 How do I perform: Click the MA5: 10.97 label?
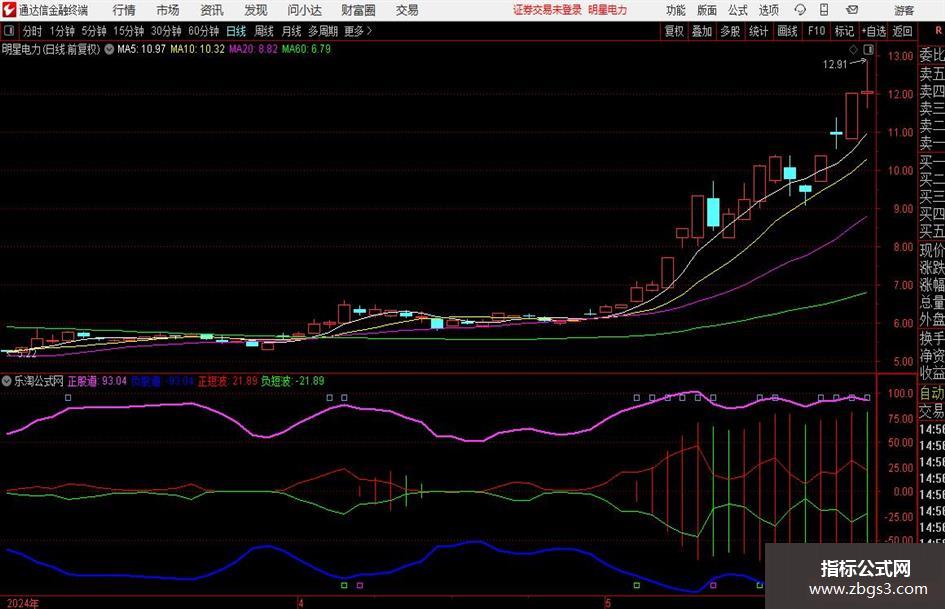[x=141, y=49]
